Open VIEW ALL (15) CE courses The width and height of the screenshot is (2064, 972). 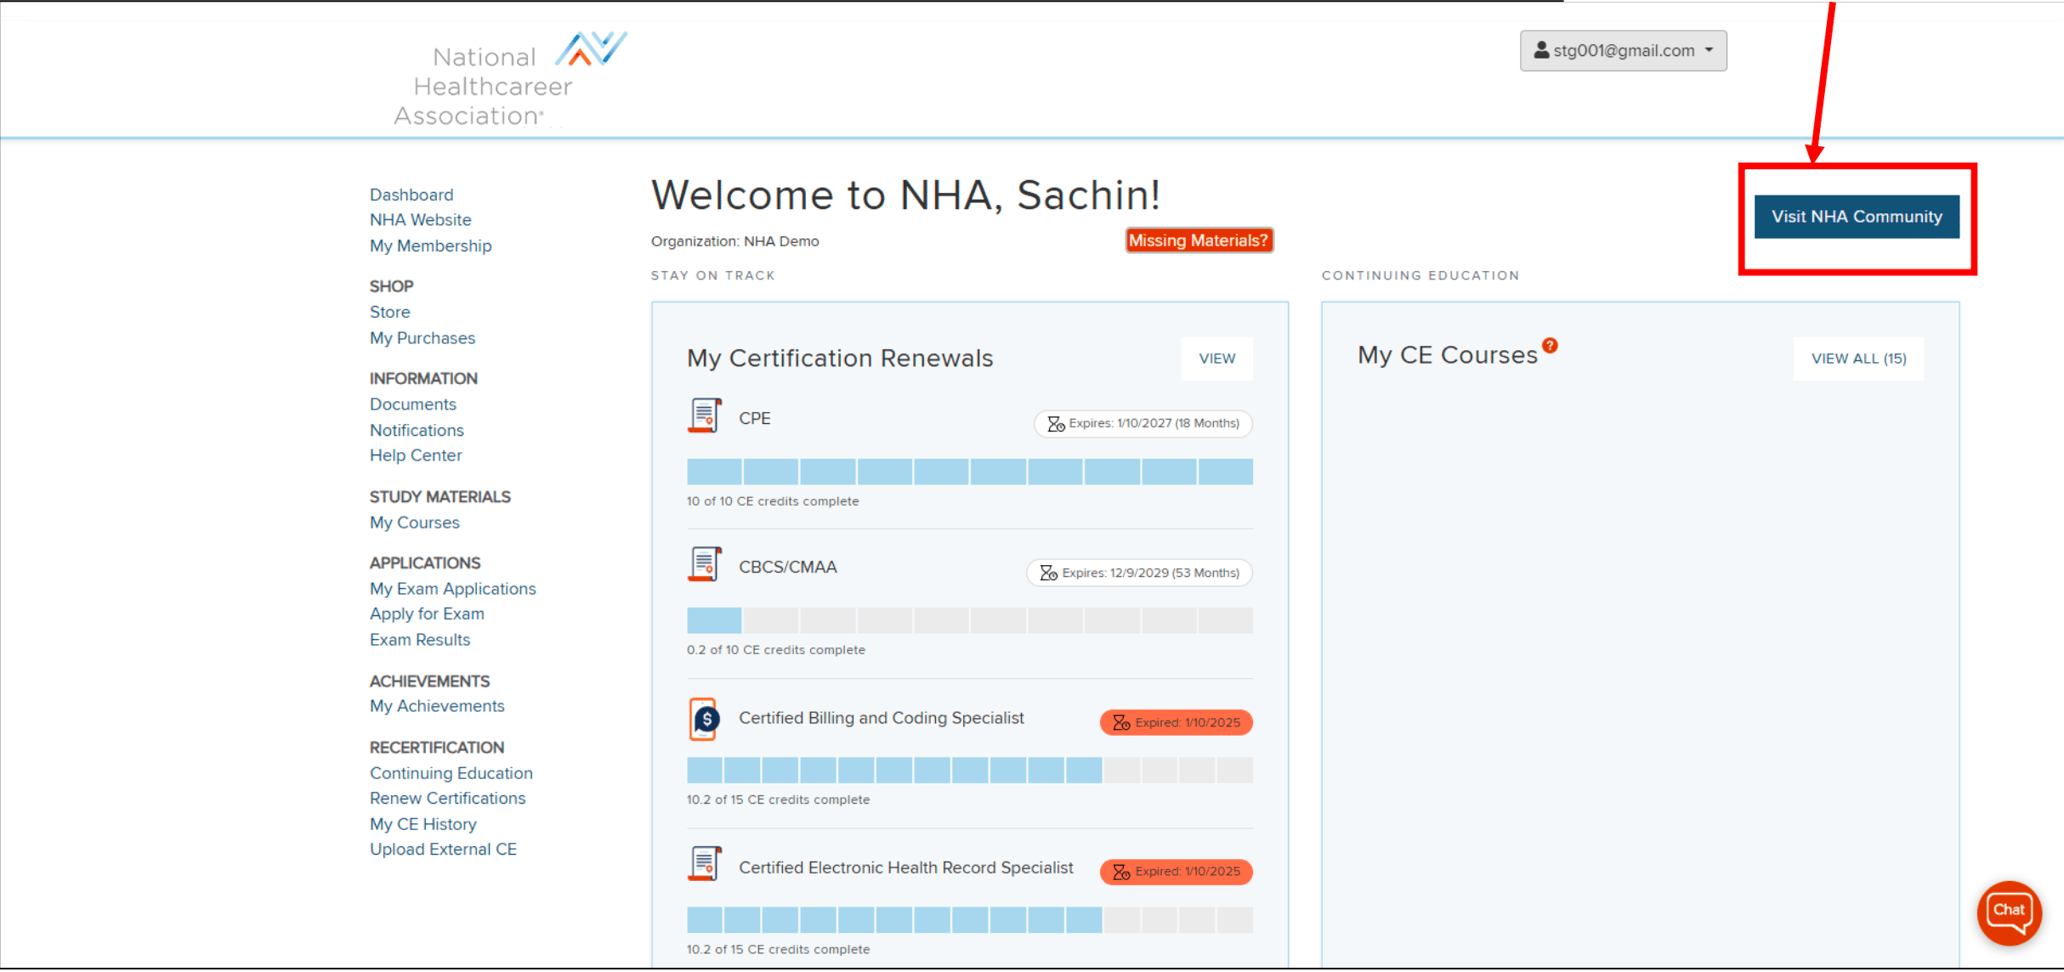[1857, 358]
